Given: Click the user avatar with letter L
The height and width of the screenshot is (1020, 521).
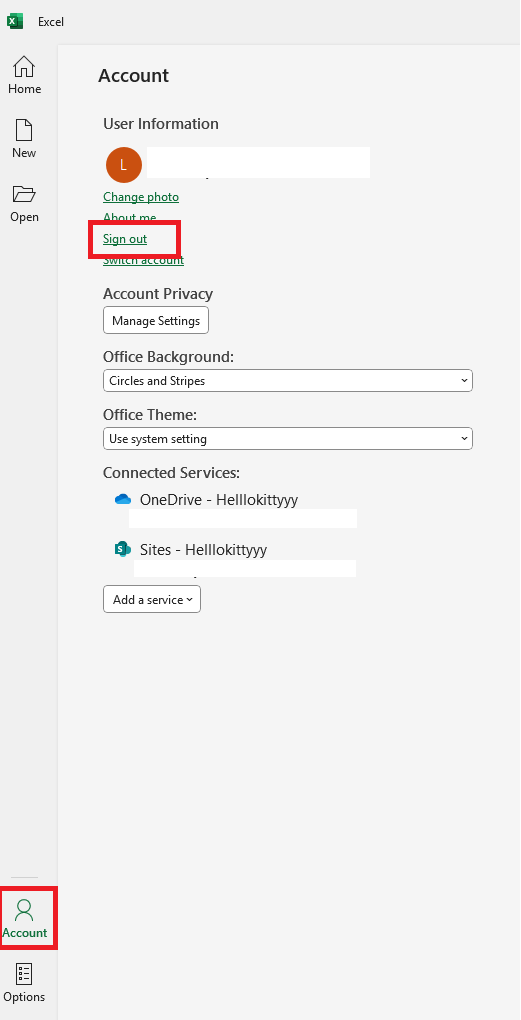Looking at the screenshot, I should pyautogui.click(x=124, y=165).
